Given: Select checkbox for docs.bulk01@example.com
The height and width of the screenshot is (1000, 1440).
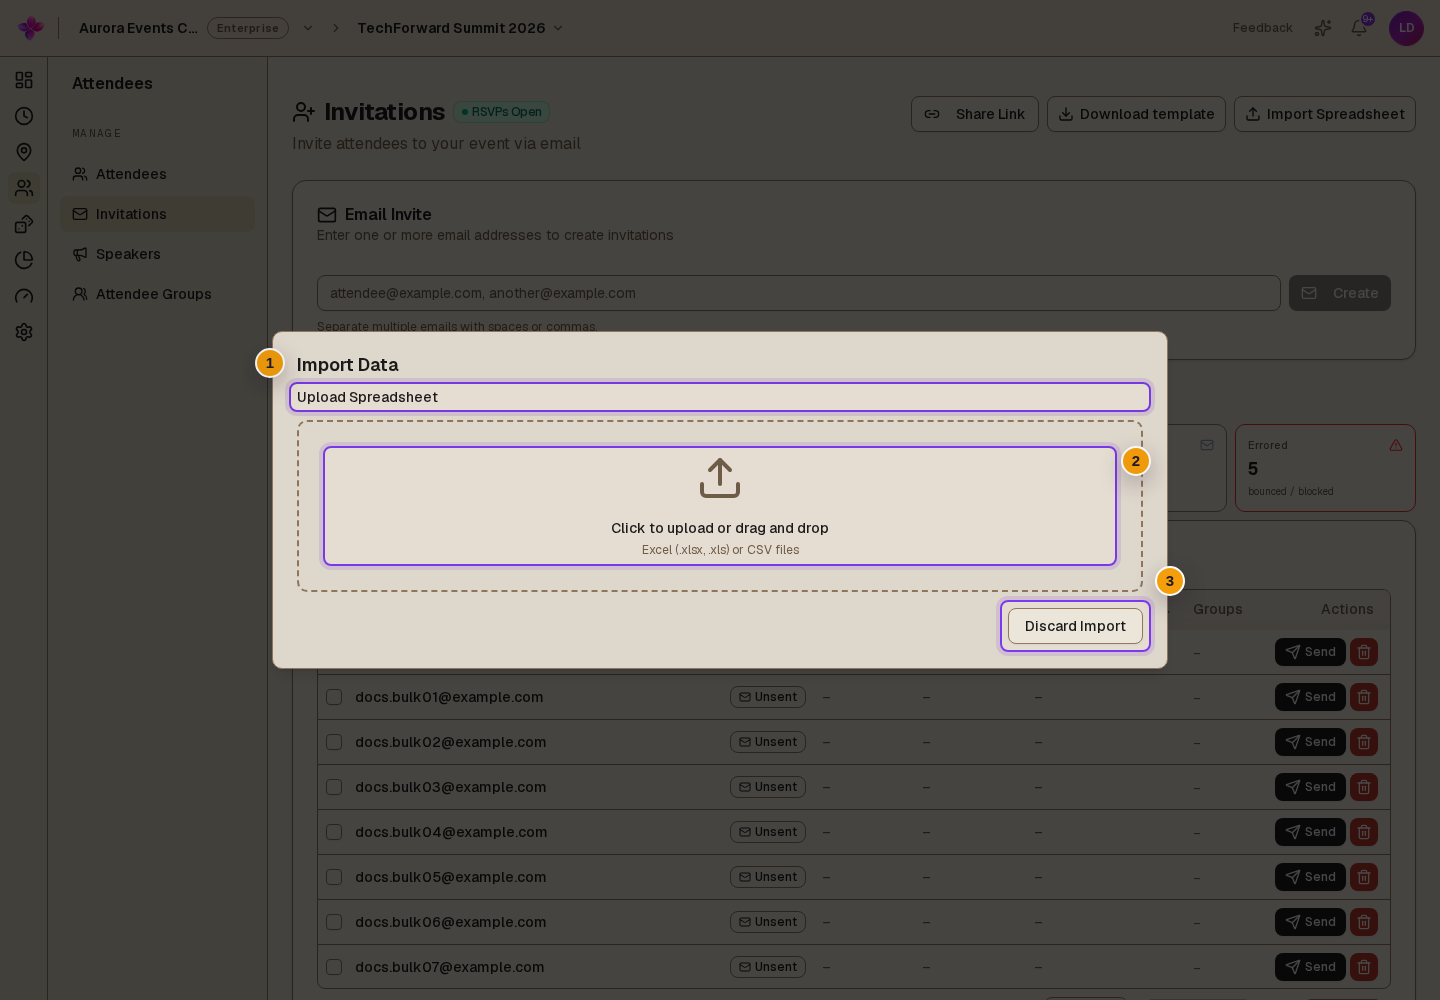Looking at the screenshot, I should coord(334,697).
